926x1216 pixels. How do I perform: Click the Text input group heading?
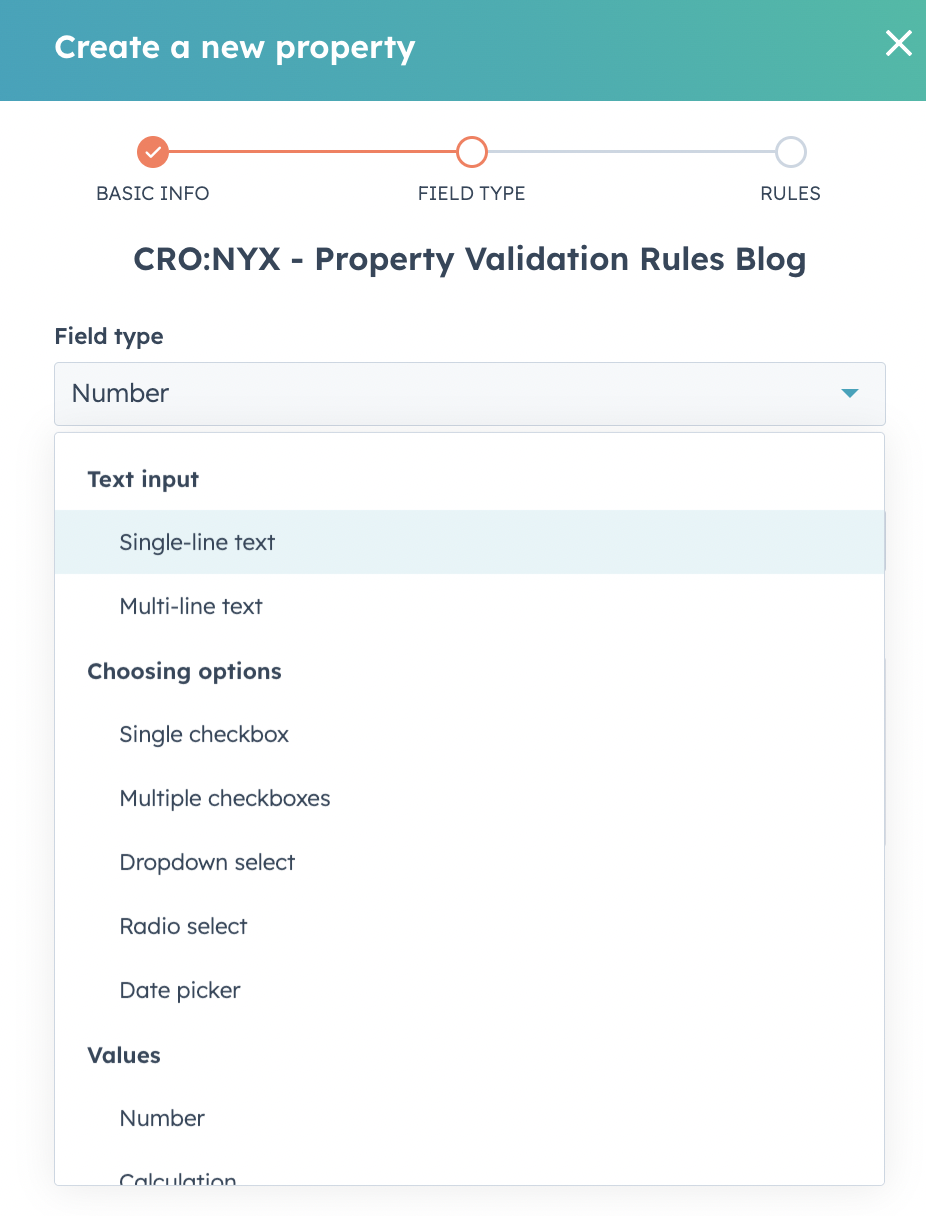pos(143,479)
